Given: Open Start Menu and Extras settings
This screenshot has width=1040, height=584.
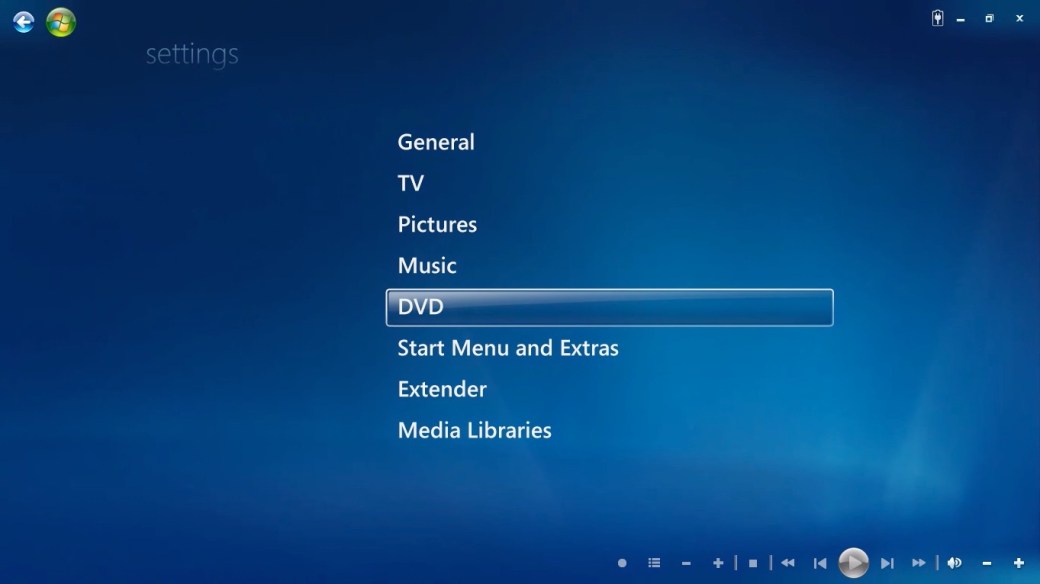Looking at the screenshot, I should point(508,348).
